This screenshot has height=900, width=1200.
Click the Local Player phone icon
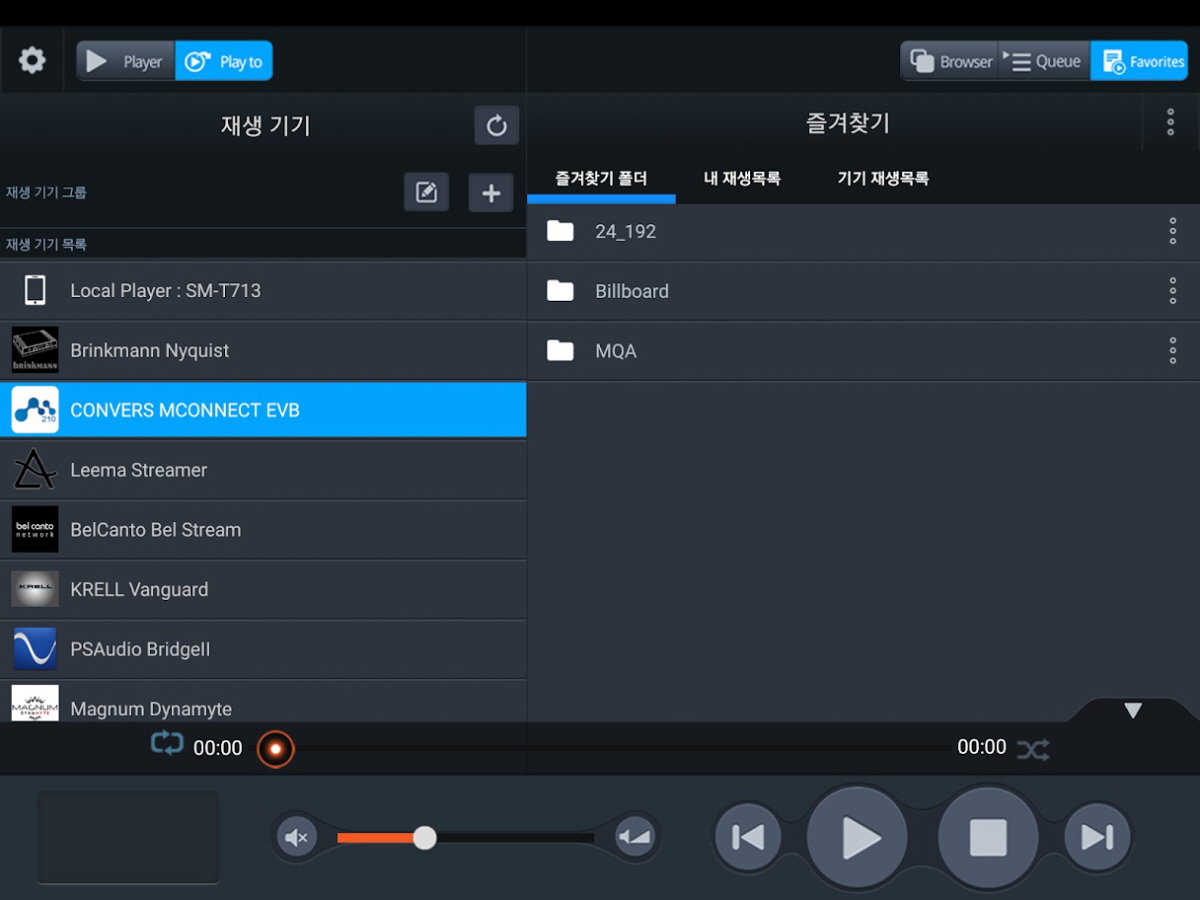pyautogui.click(x=35, y=291)
